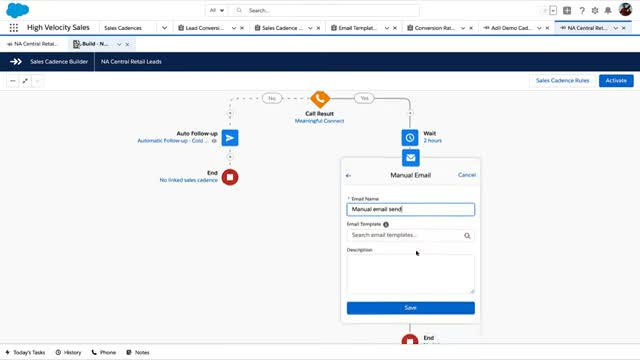The image size is (640, 360).
Task: Cancel the Manual Email panel
Action: tap(467, 175)
